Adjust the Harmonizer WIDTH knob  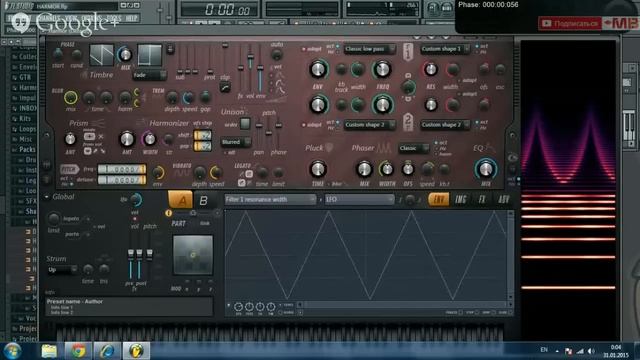click(150, 139)
